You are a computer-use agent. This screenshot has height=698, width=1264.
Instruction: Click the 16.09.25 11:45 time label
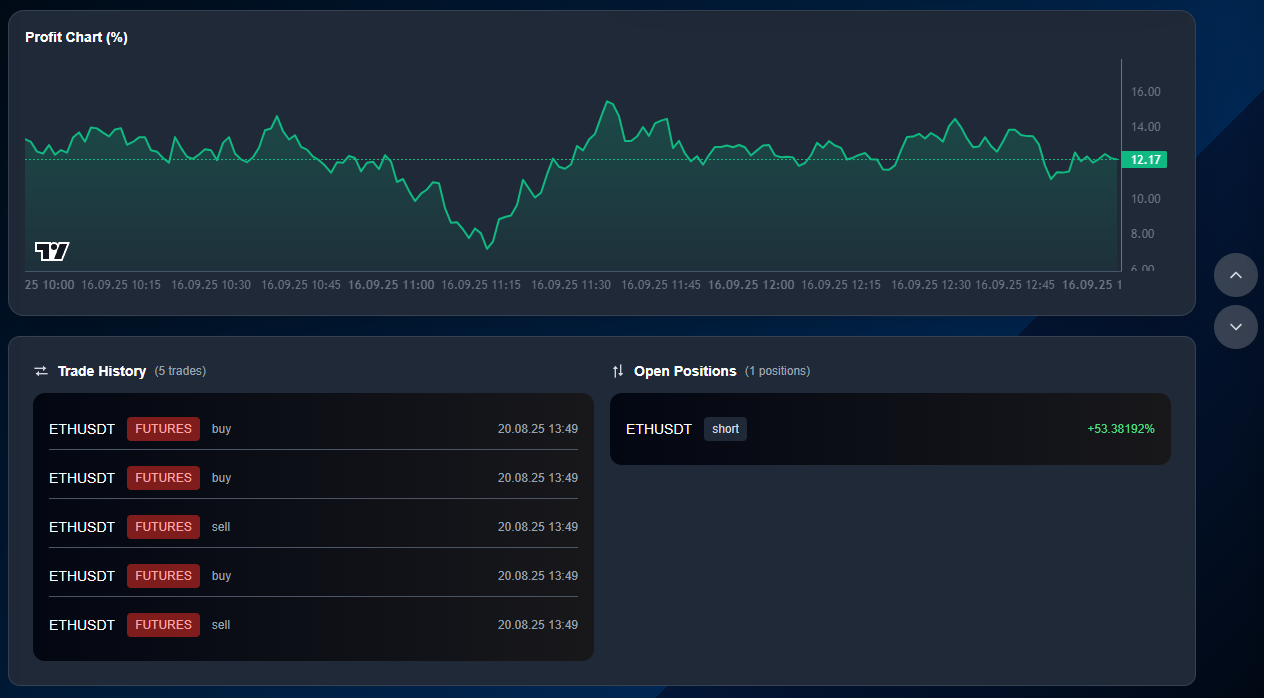pyautogui.click(x=661, y=285)
